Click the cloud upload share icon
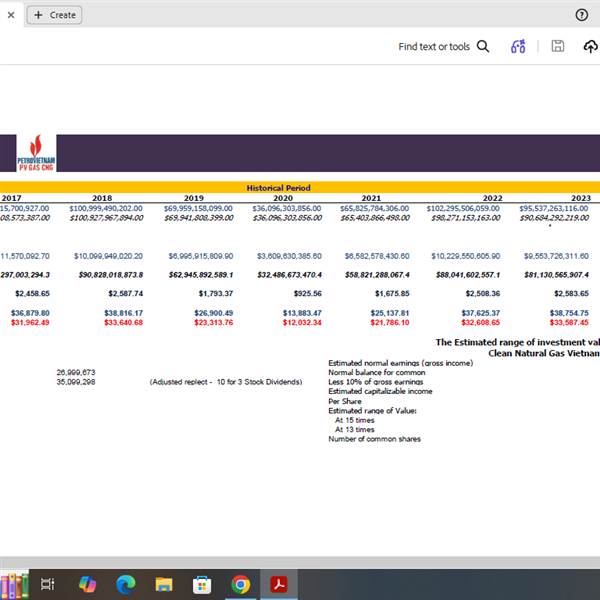The width and height of the screenshot is (600, 600). 591,46
